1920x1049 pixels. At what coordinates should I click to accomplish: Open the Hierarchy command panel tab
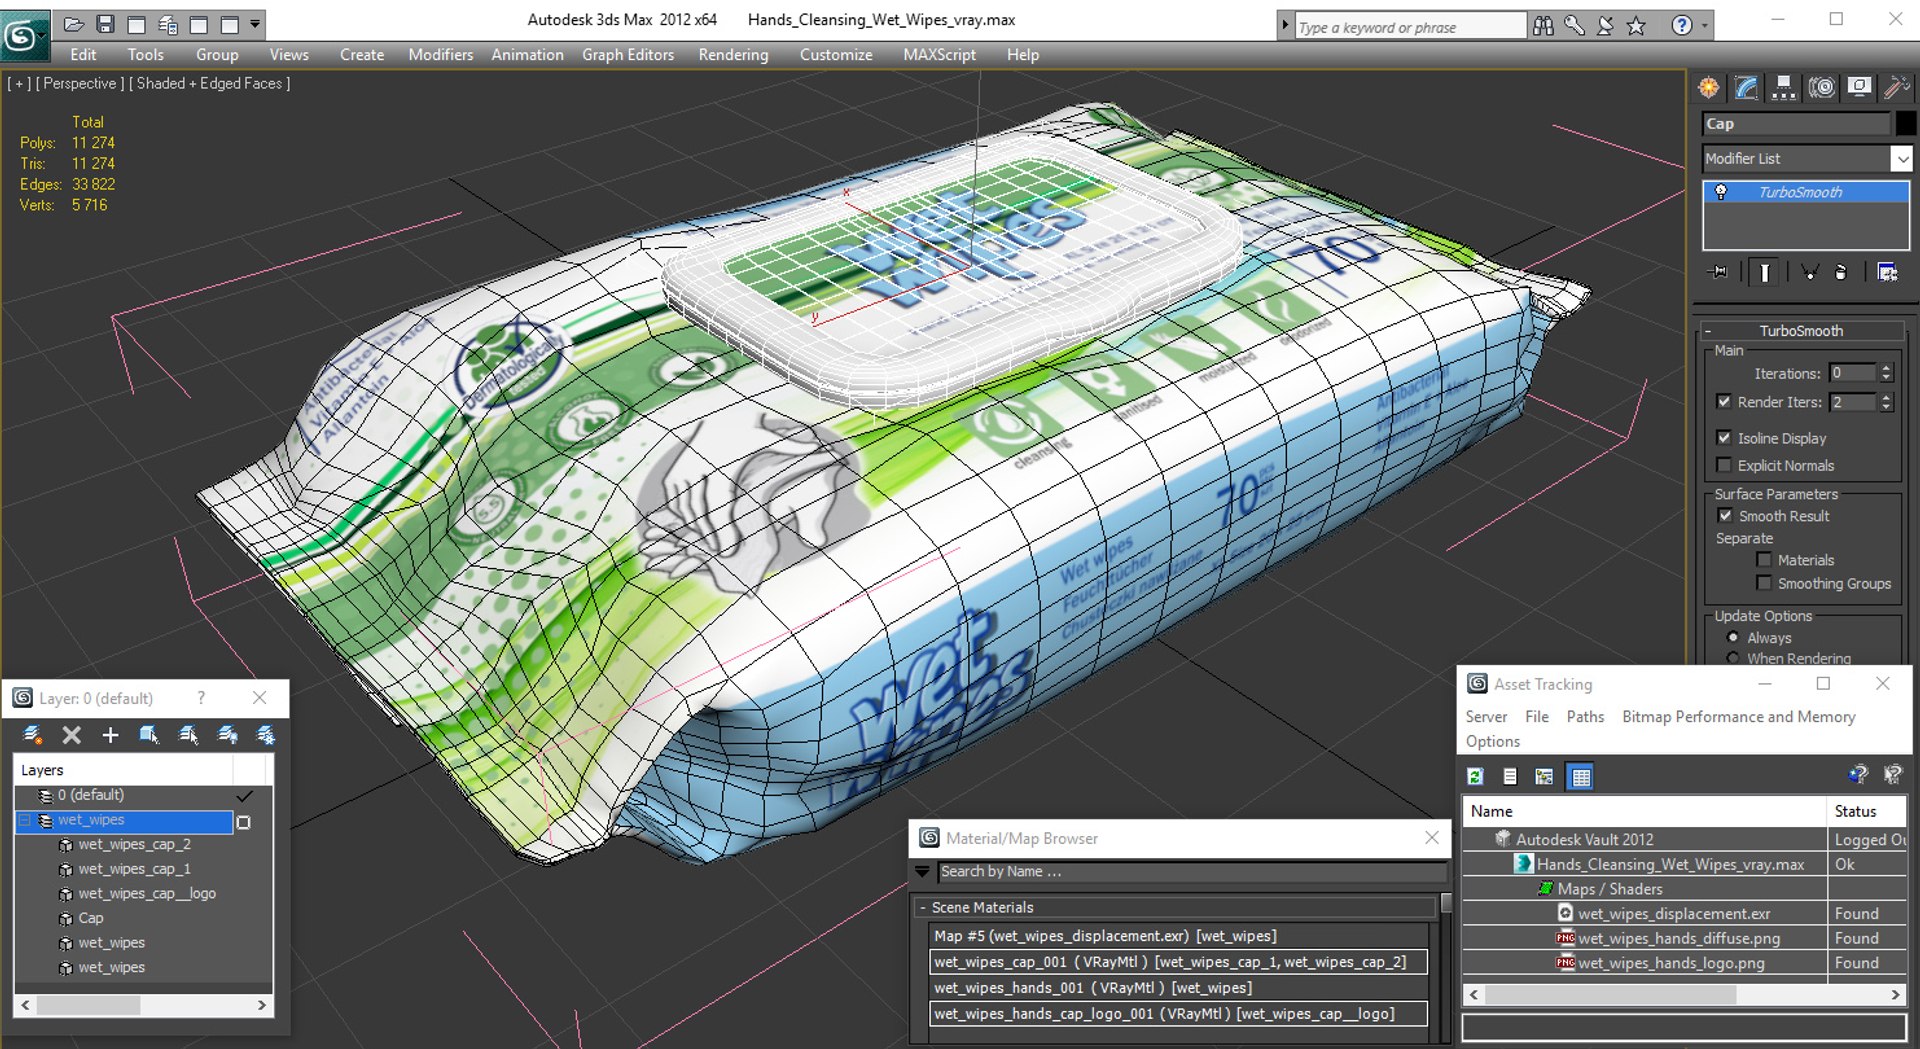(x=1783, y=88)
